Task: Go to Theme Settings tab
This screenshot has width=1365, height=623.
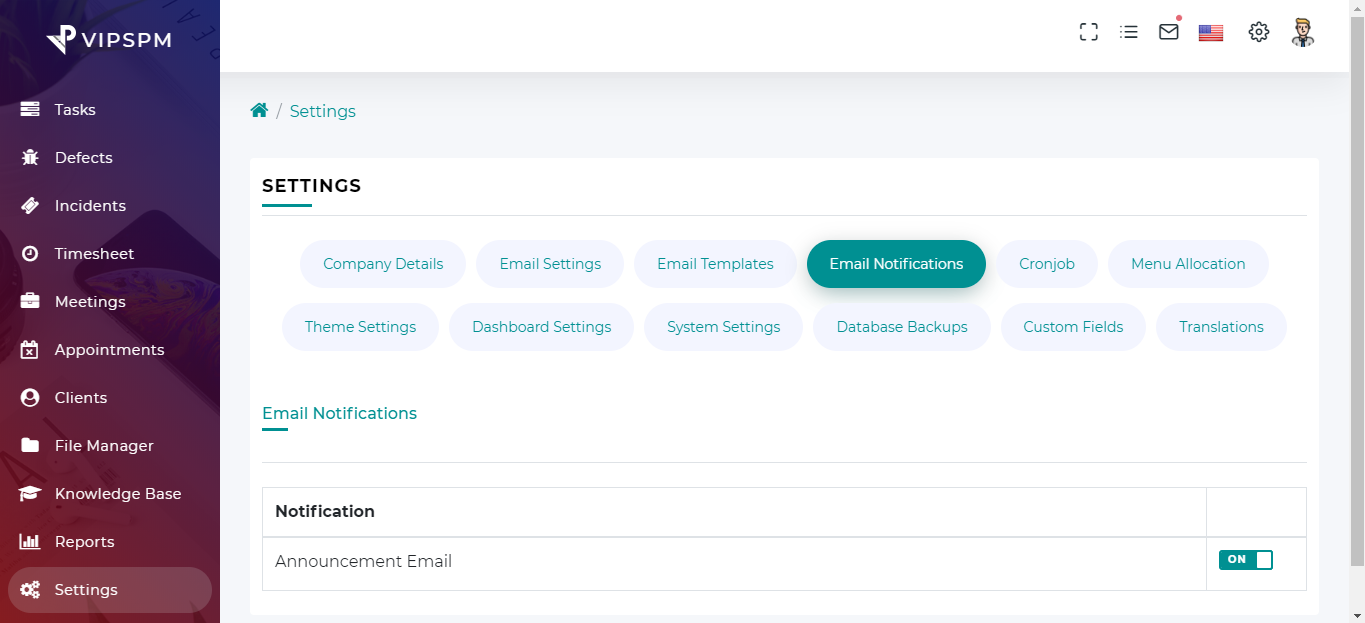Action: point(360,327)
